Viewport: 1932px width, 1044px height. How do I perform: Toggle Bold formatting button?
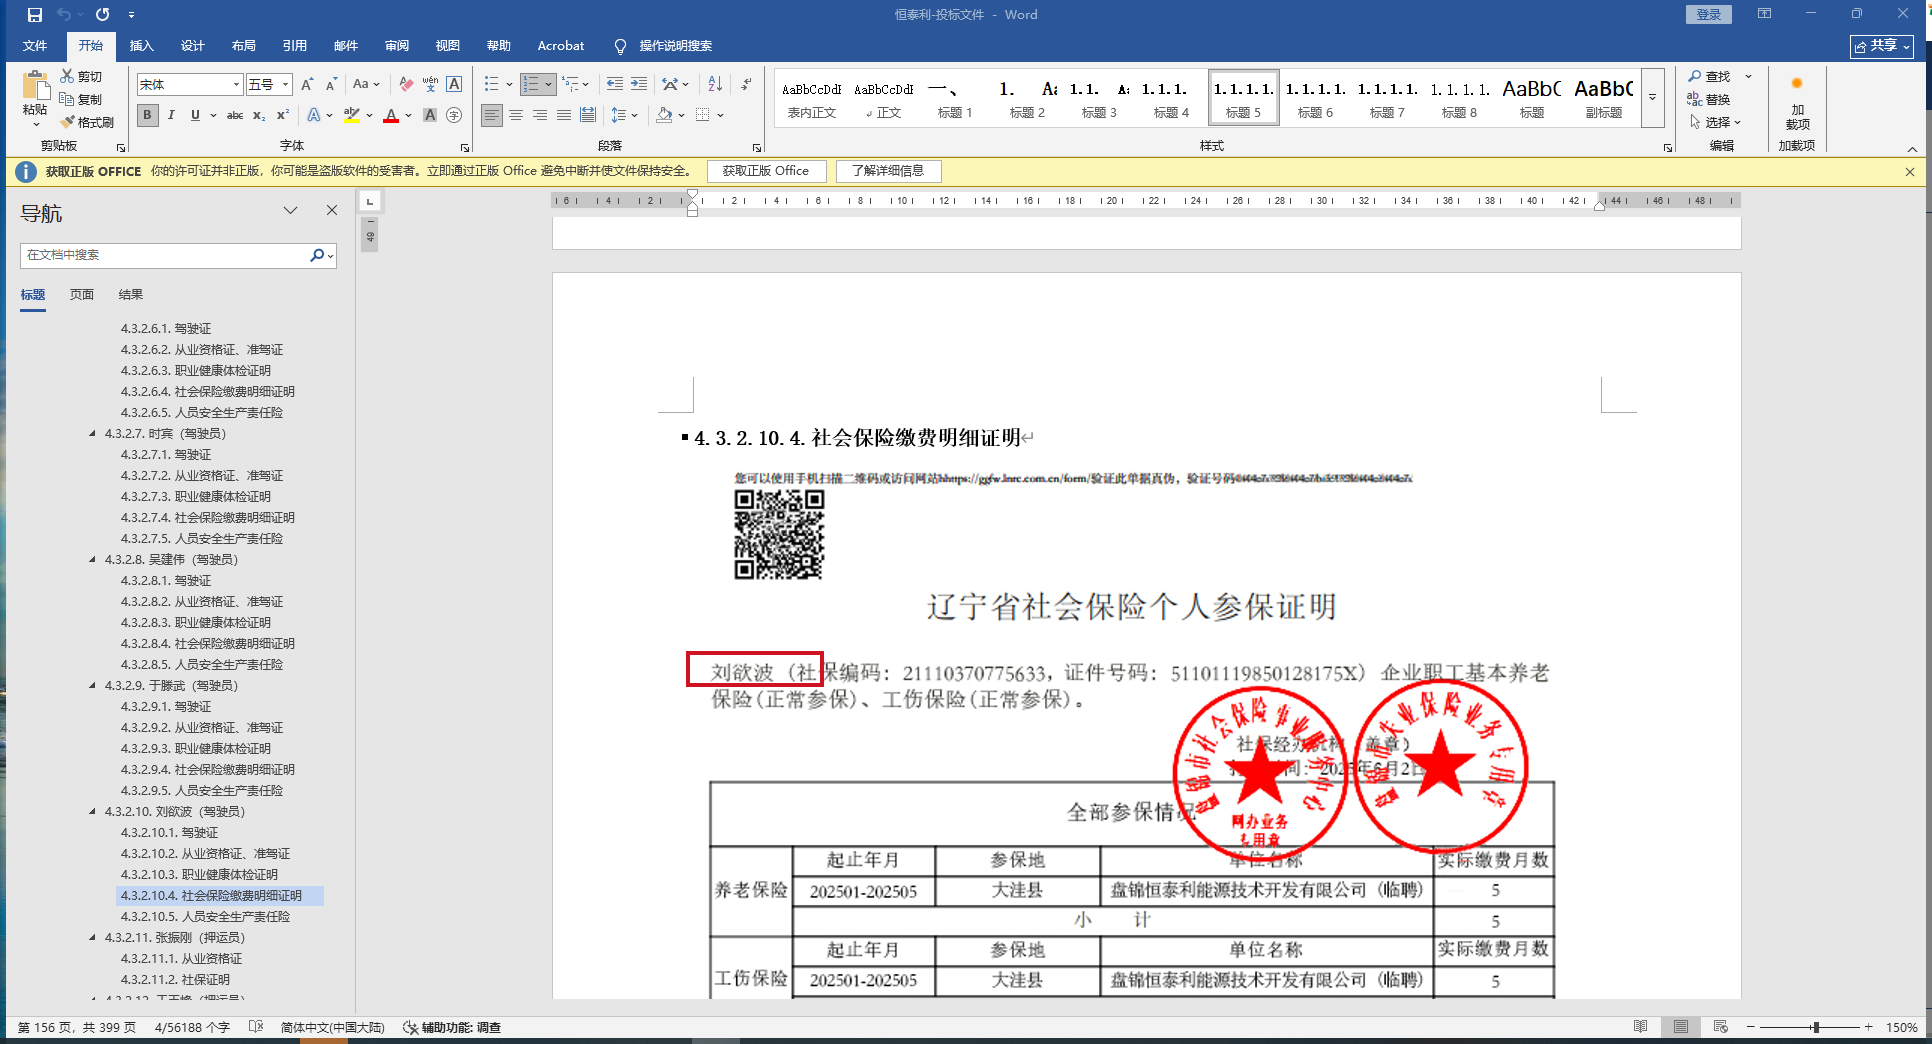pyautogui.click(x=147, y=116)
